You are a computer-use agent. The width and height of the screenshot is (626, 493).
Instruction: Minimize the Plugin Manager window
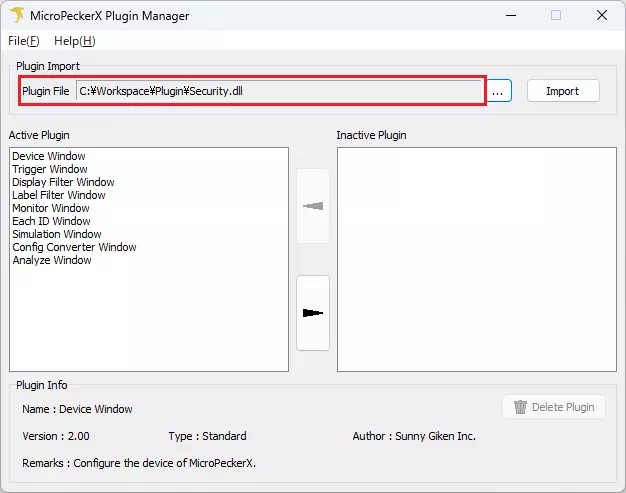pos(511,16)
